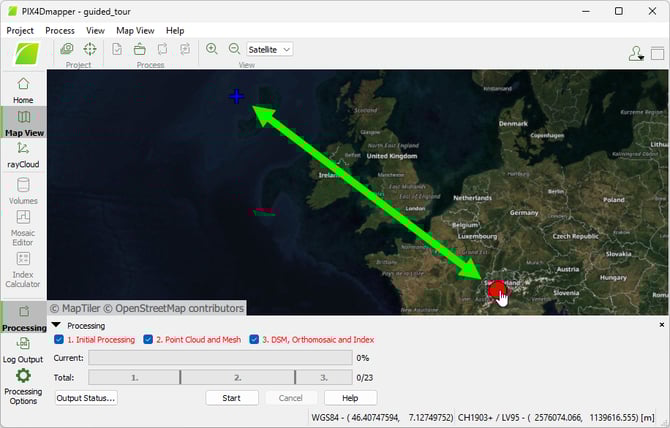This screenshot has height=428, width=670.
Task: Click the Help button in Processing panel
Action: 350,398
